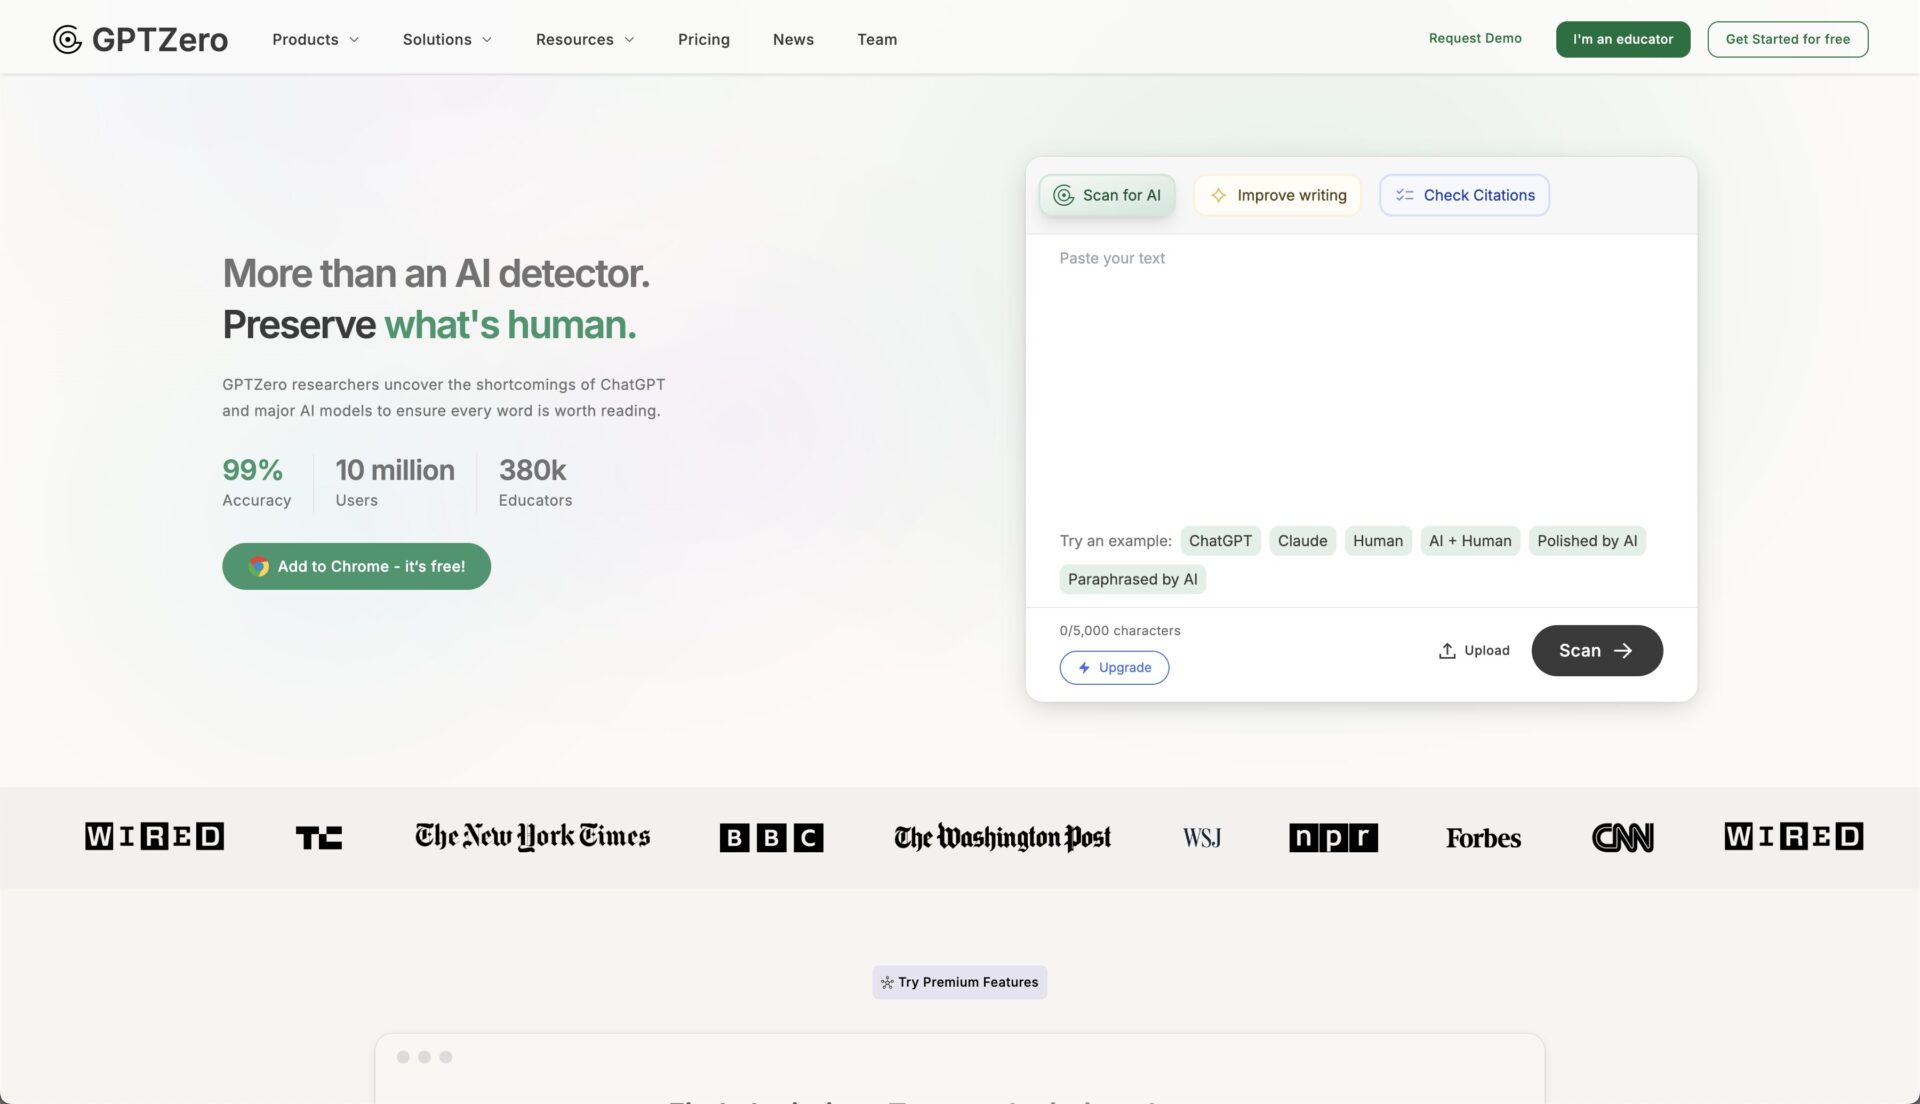Image resolution: width=1920 pixels, height=1104 pixels.
Task: Choose the Paraphrased by AI example
Action: pyautogui.click(x=1132, y=579)
